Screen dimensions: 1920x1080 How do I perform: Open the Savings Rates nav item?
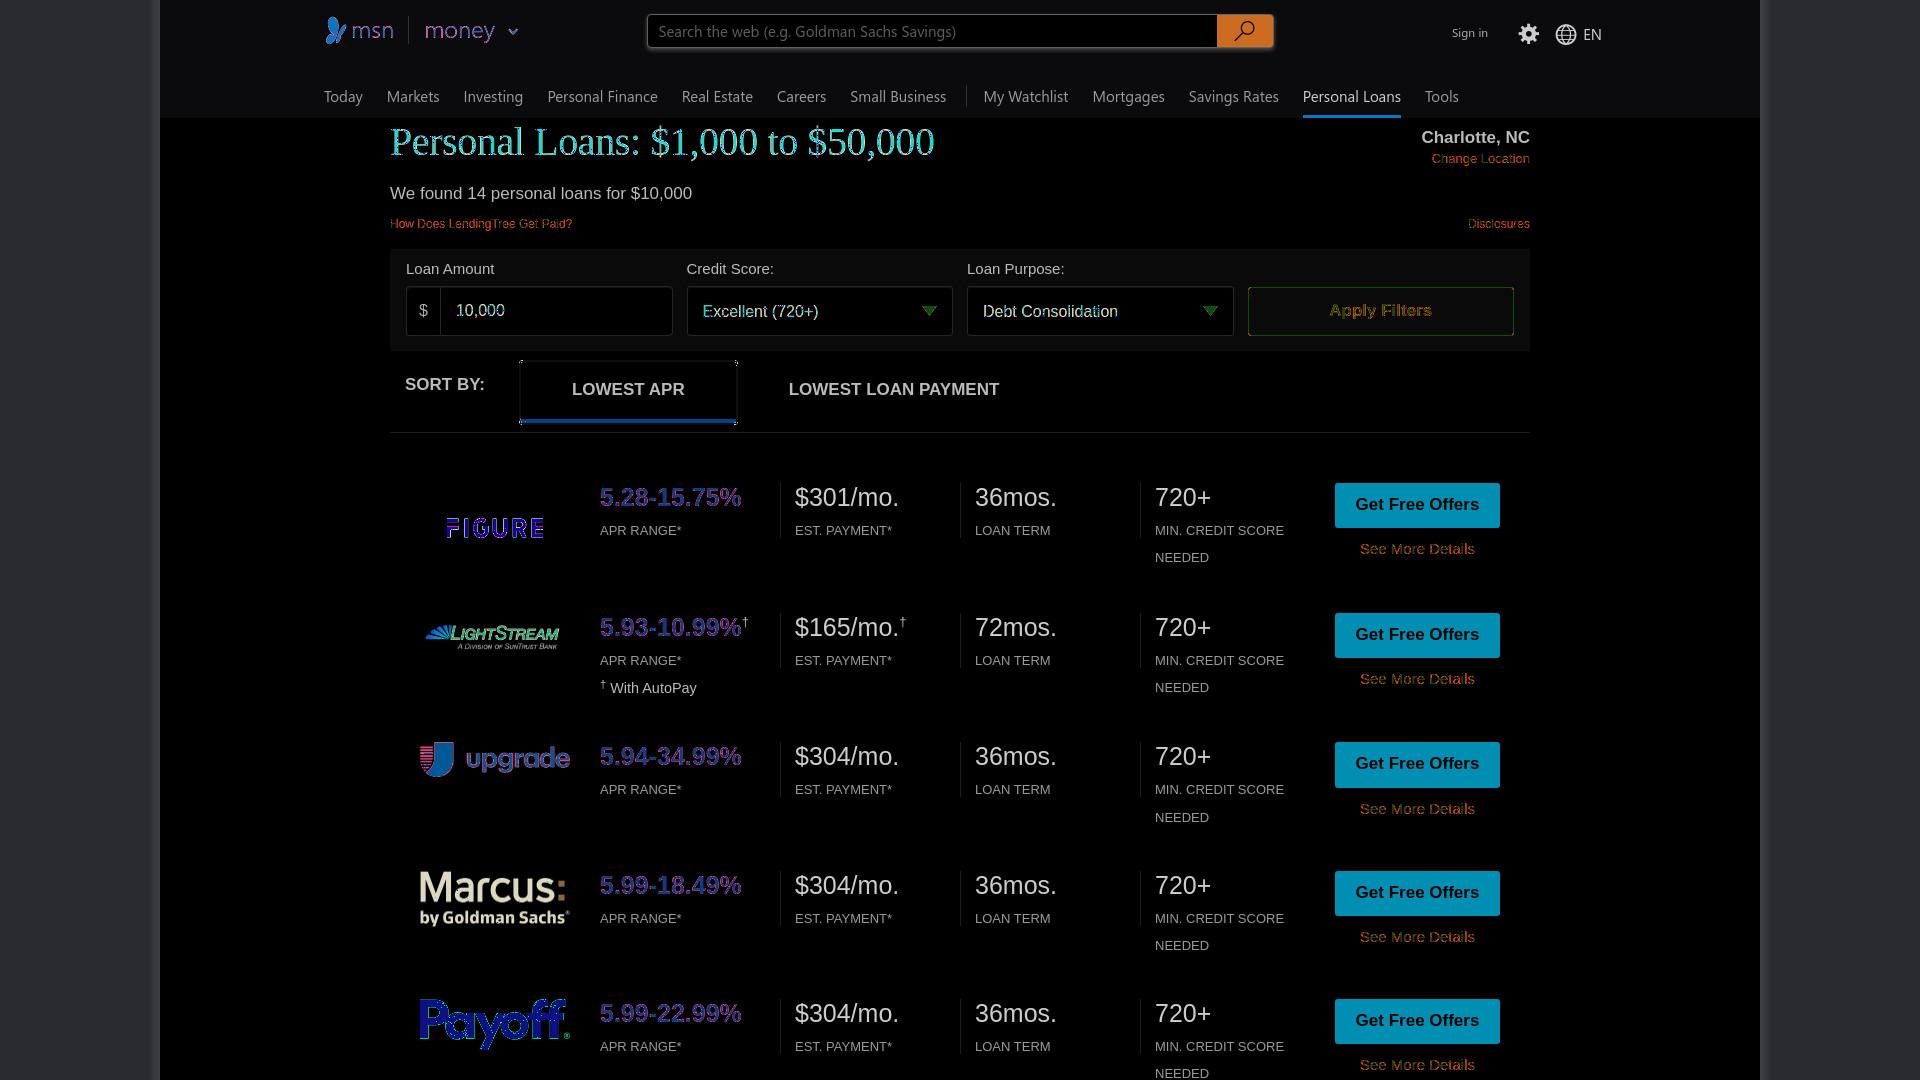1233,97
